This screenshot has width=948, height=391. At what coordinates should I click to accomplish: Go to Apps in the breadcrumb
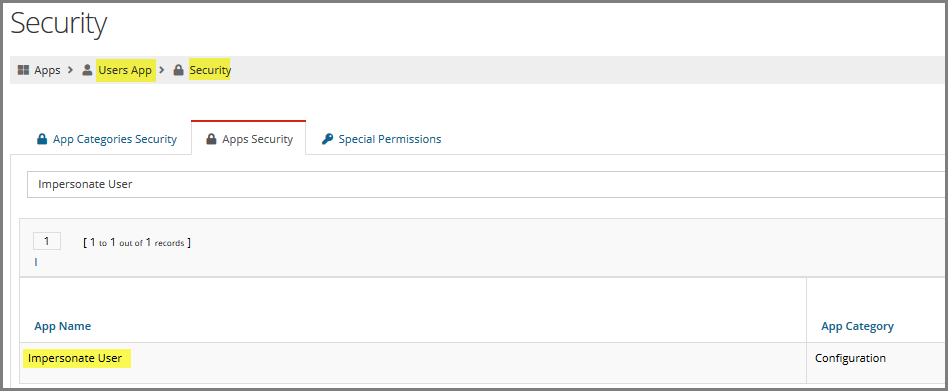point(47,70)
